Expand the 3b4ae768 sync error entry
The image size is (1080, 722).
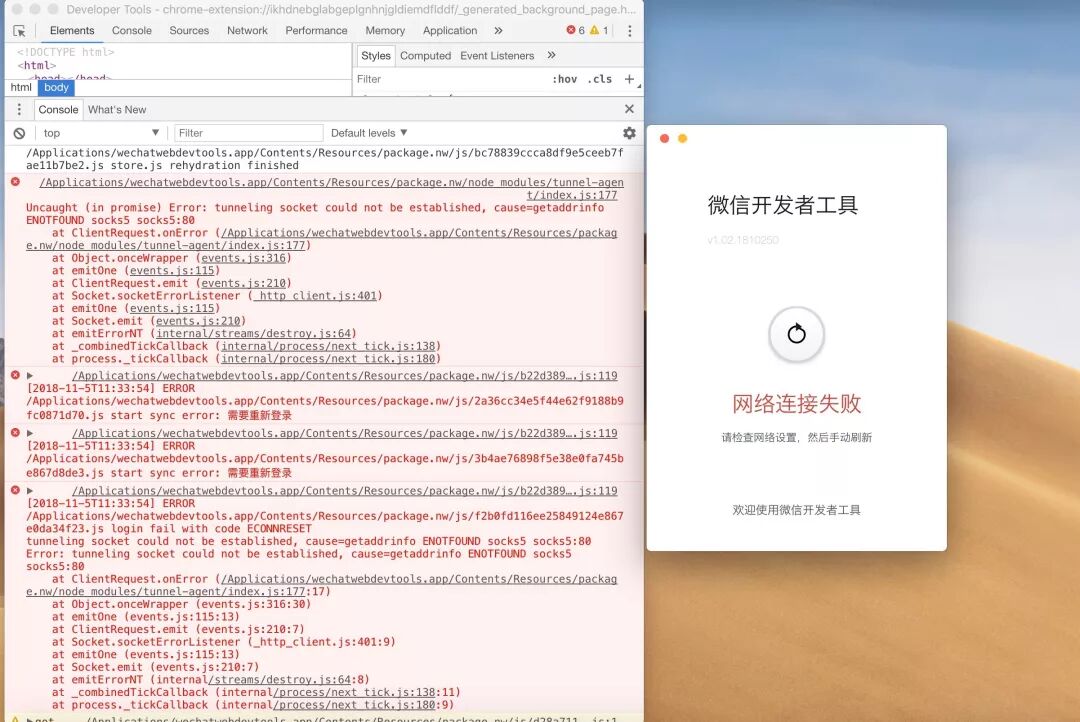[30, 433]
